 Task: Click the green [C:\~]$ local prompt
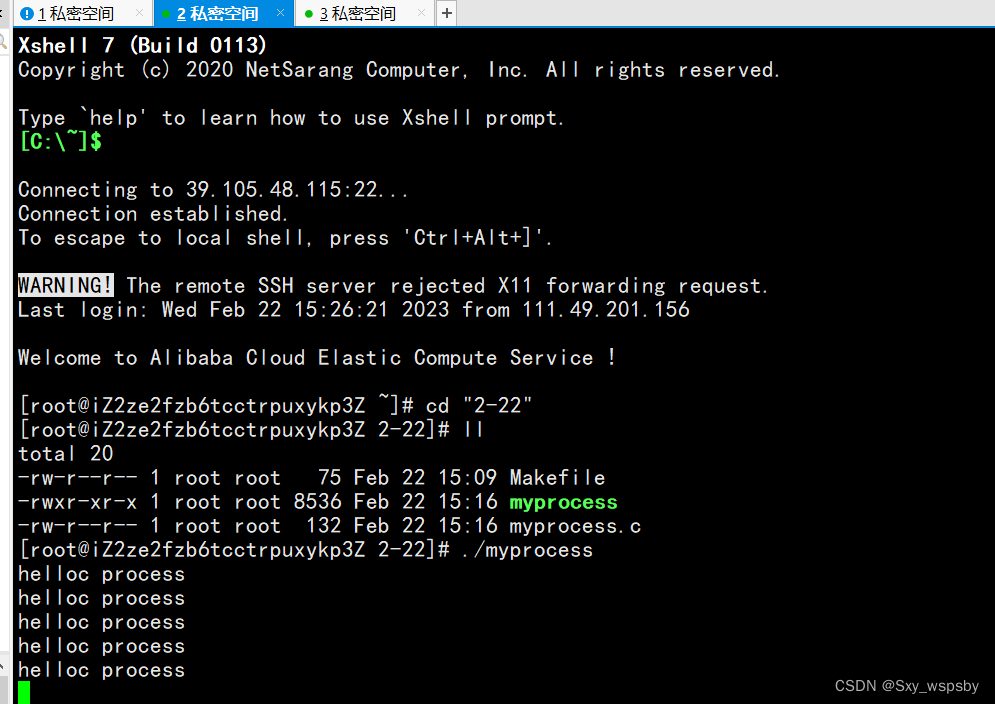coord(60,142)
